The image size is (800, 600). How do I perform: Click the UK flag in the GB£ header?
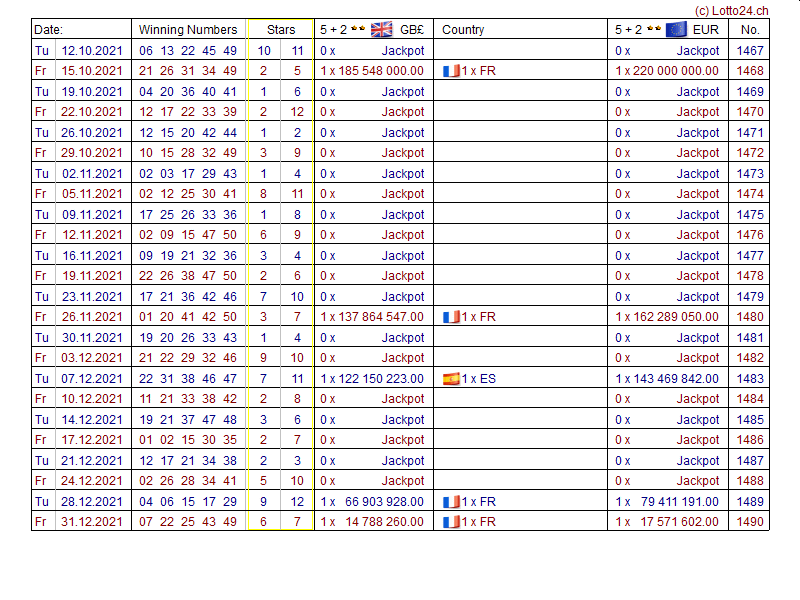point(381,29)
